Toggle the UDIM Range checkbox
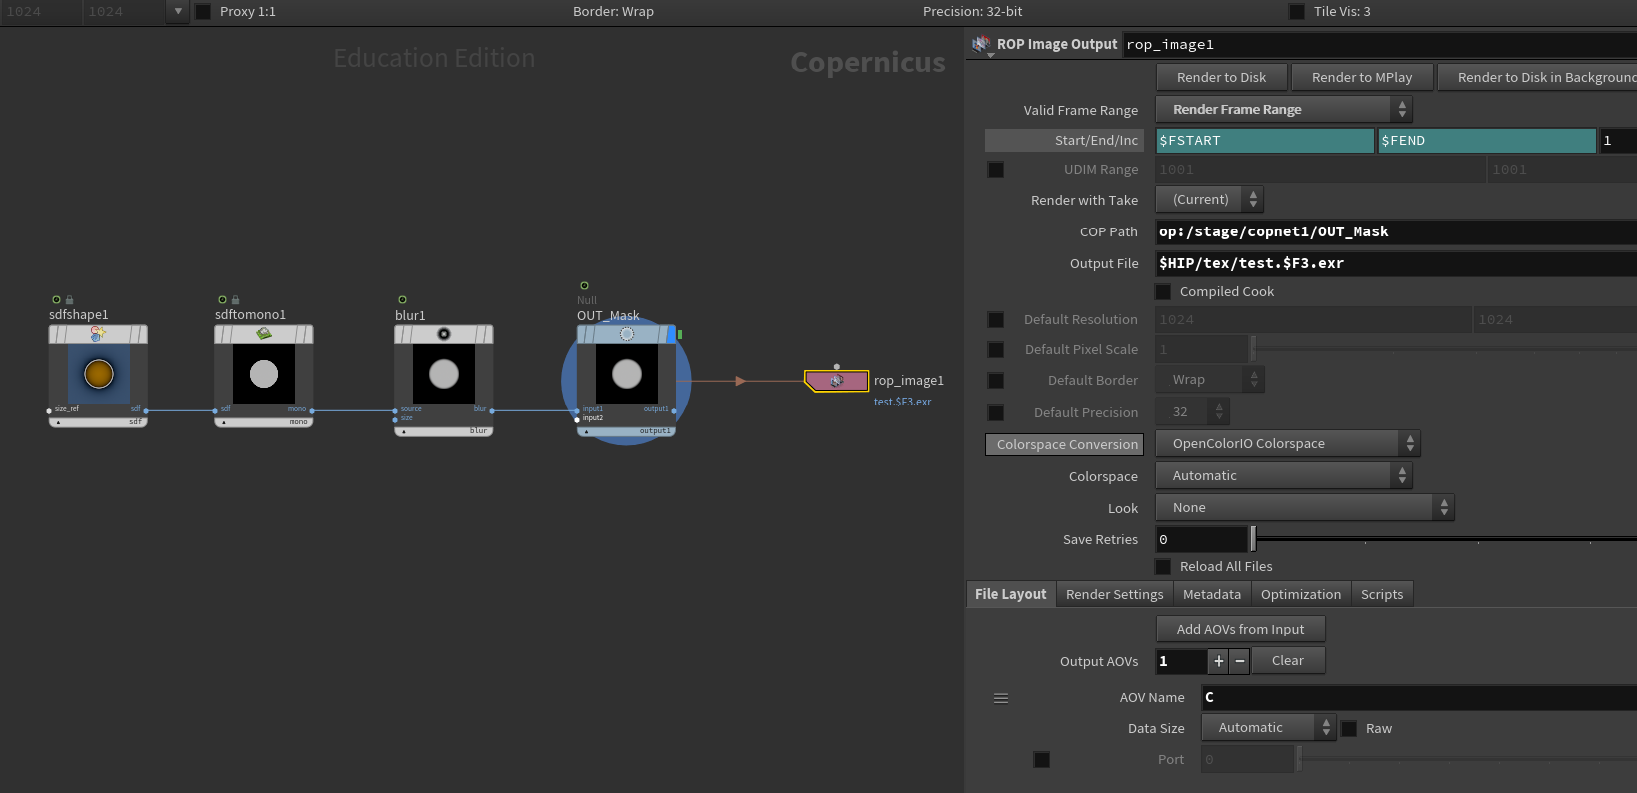 [x=996, y=170]
